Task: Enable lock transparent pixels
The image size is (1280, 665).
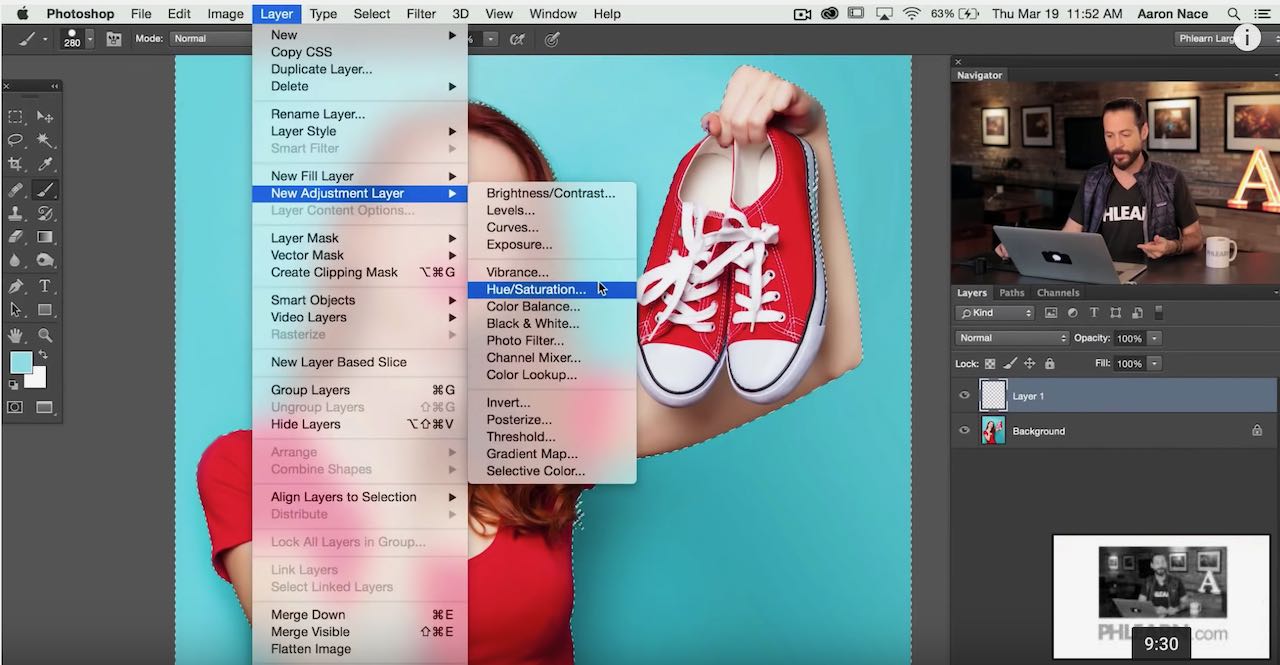Action: [990, 363]
